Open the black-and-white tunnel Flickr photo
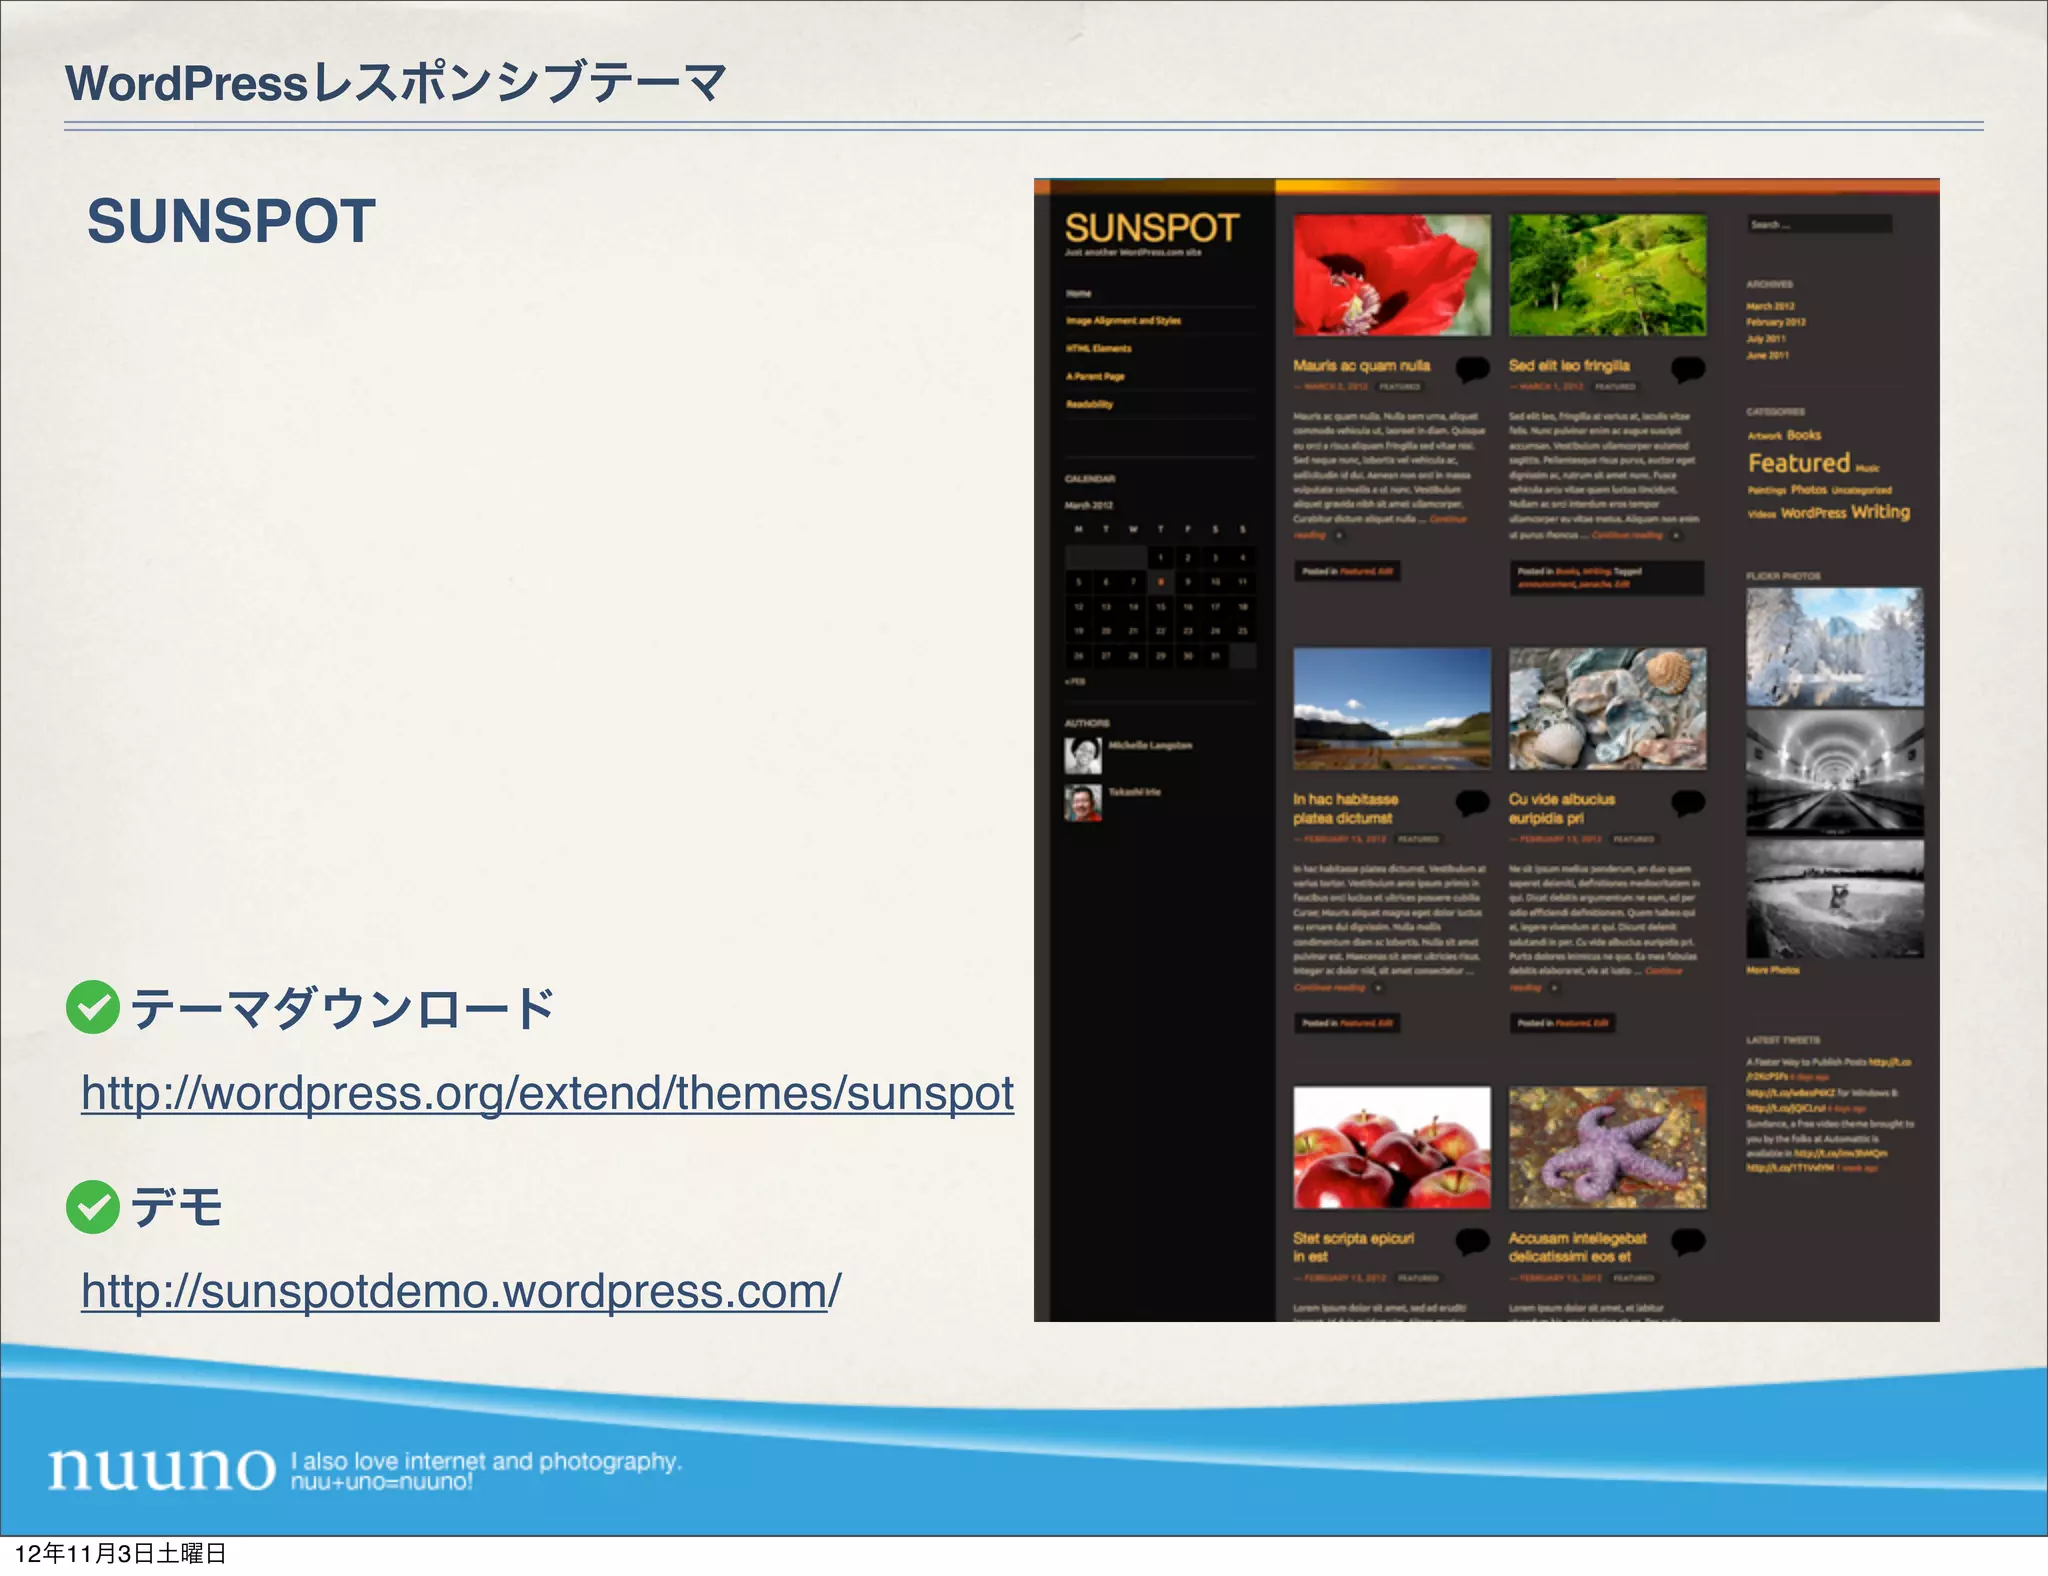 (x=1835, y=773)
